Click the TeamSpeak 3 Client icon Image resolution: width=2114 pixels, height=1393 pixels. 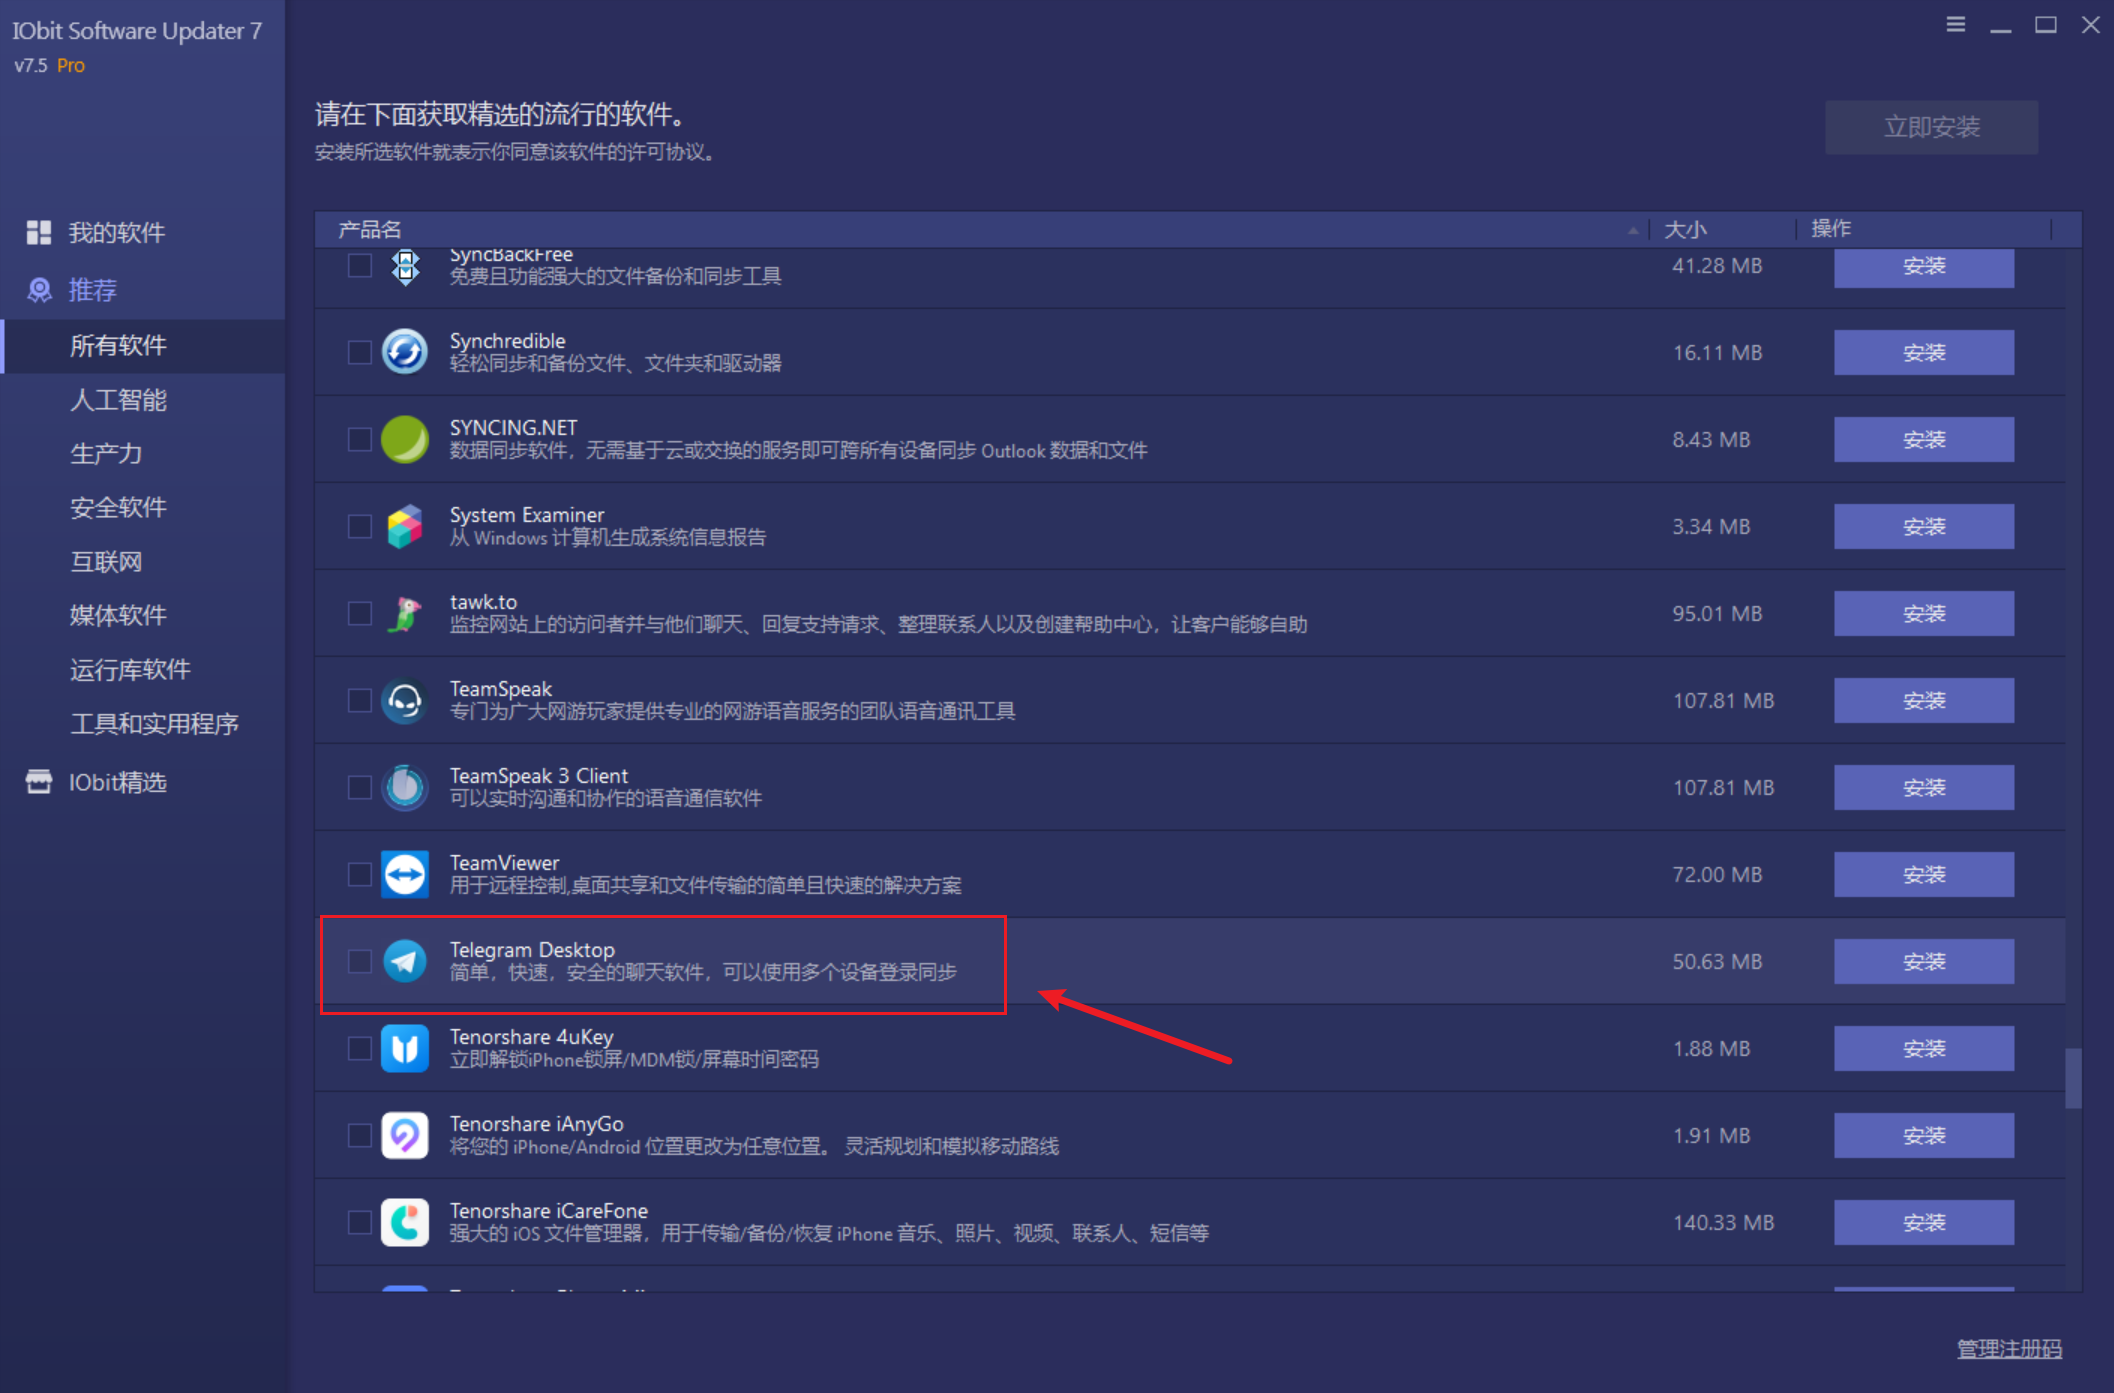pos(405,787)
